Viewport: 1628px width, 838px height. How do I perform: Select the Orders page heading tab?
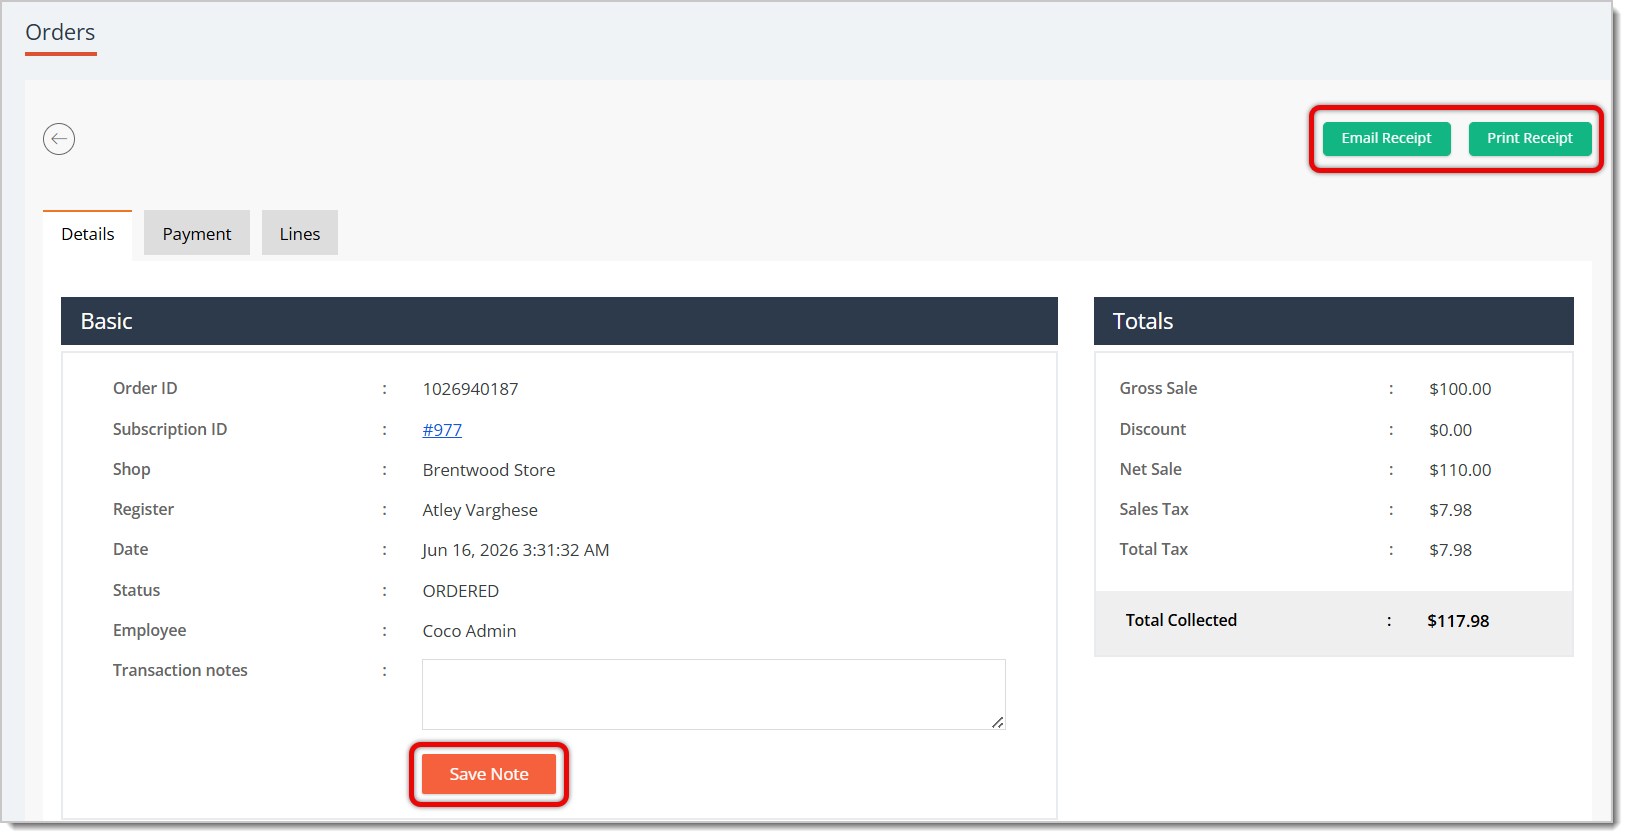click(x=61, y=33)
